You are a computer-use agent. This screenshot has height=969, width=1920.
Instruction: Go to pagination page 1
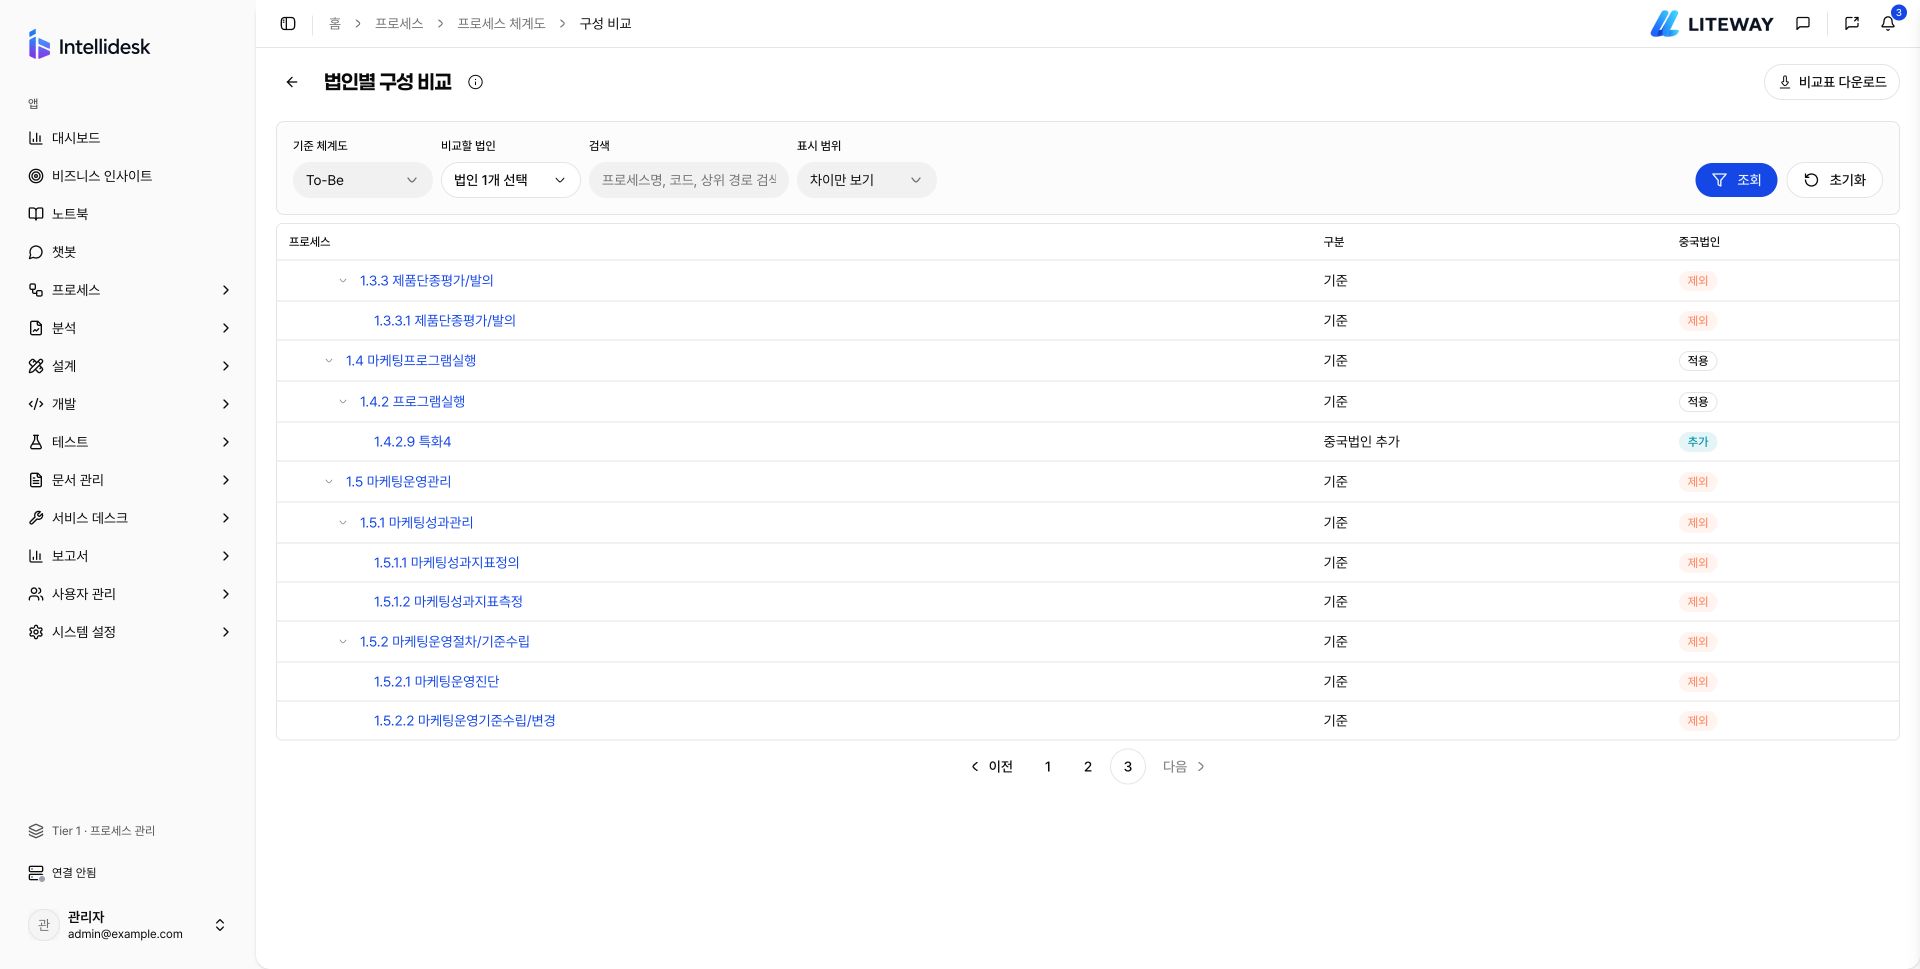click(x=1048, y=767)
